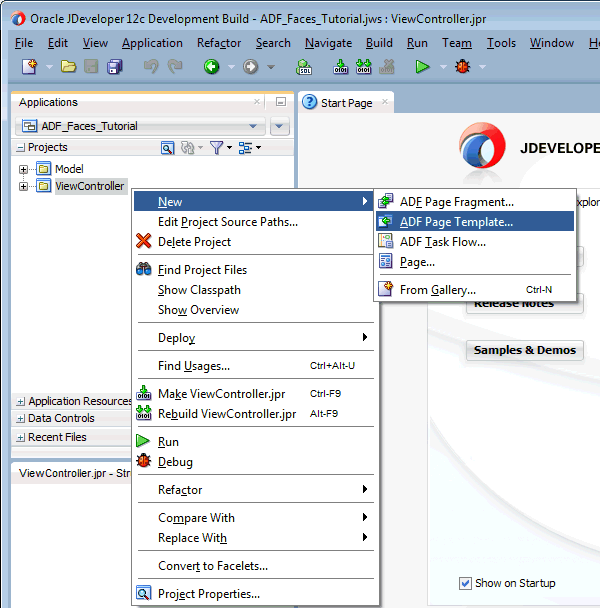
Task: Collapse the Projects section
Action: coord(21,148)
